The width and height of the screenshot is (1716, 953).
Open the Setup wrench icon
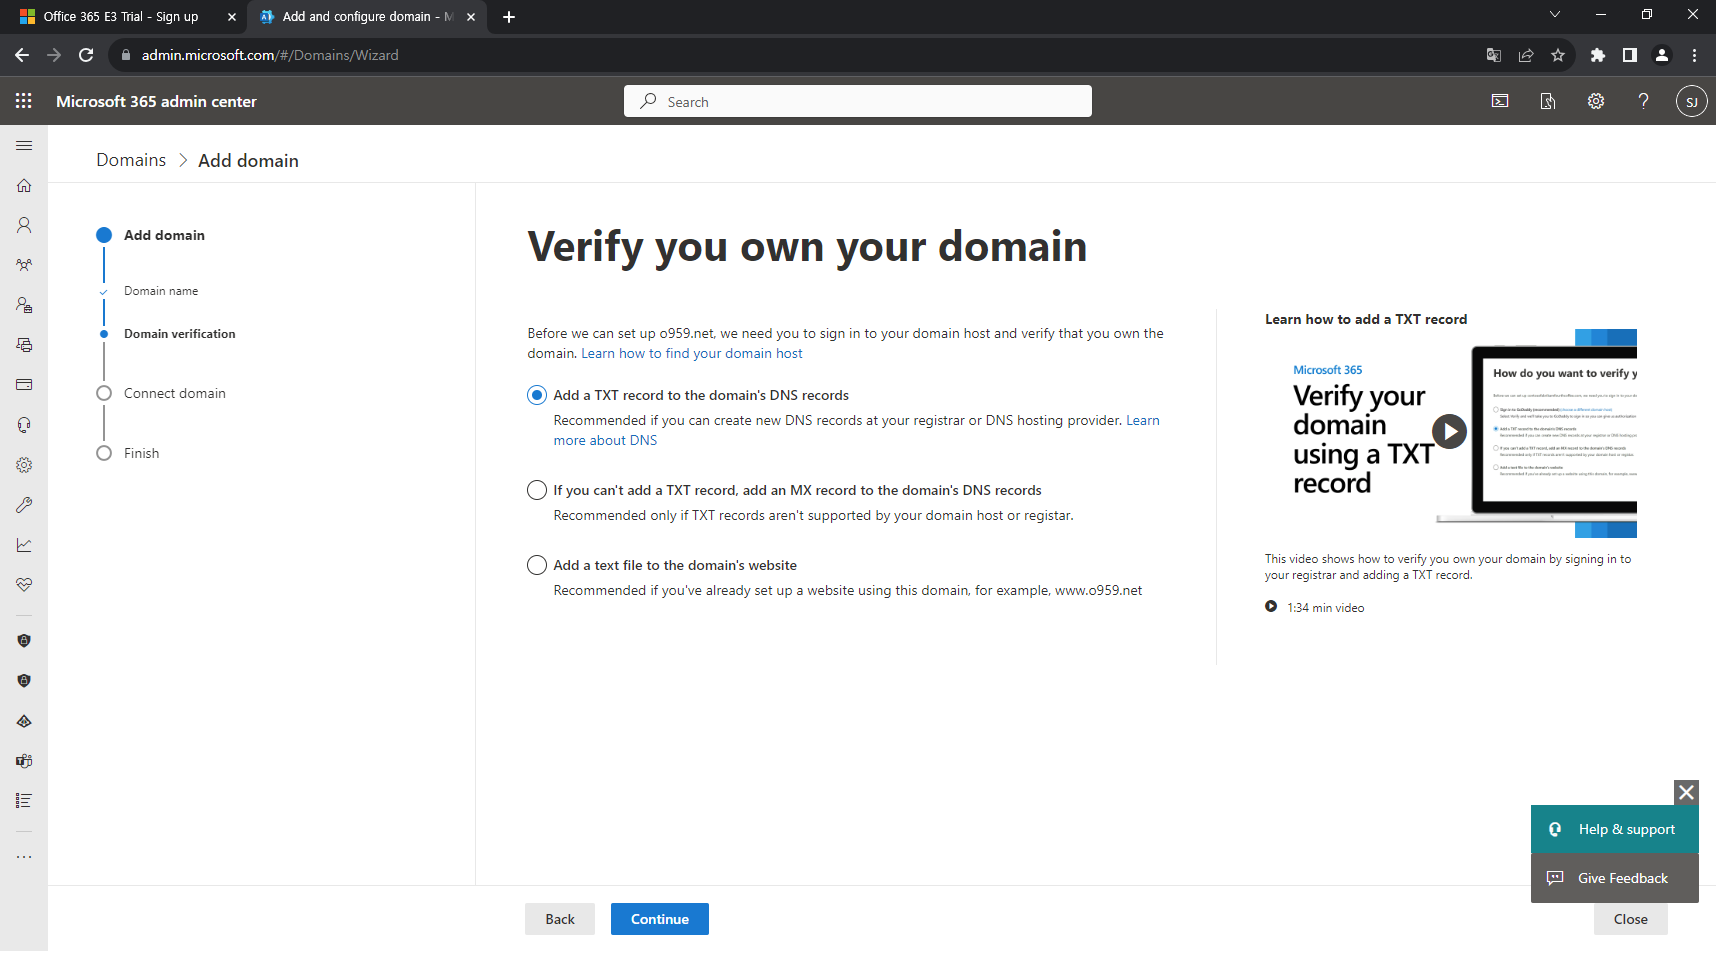pyautogui.click(x=24, y=505)
